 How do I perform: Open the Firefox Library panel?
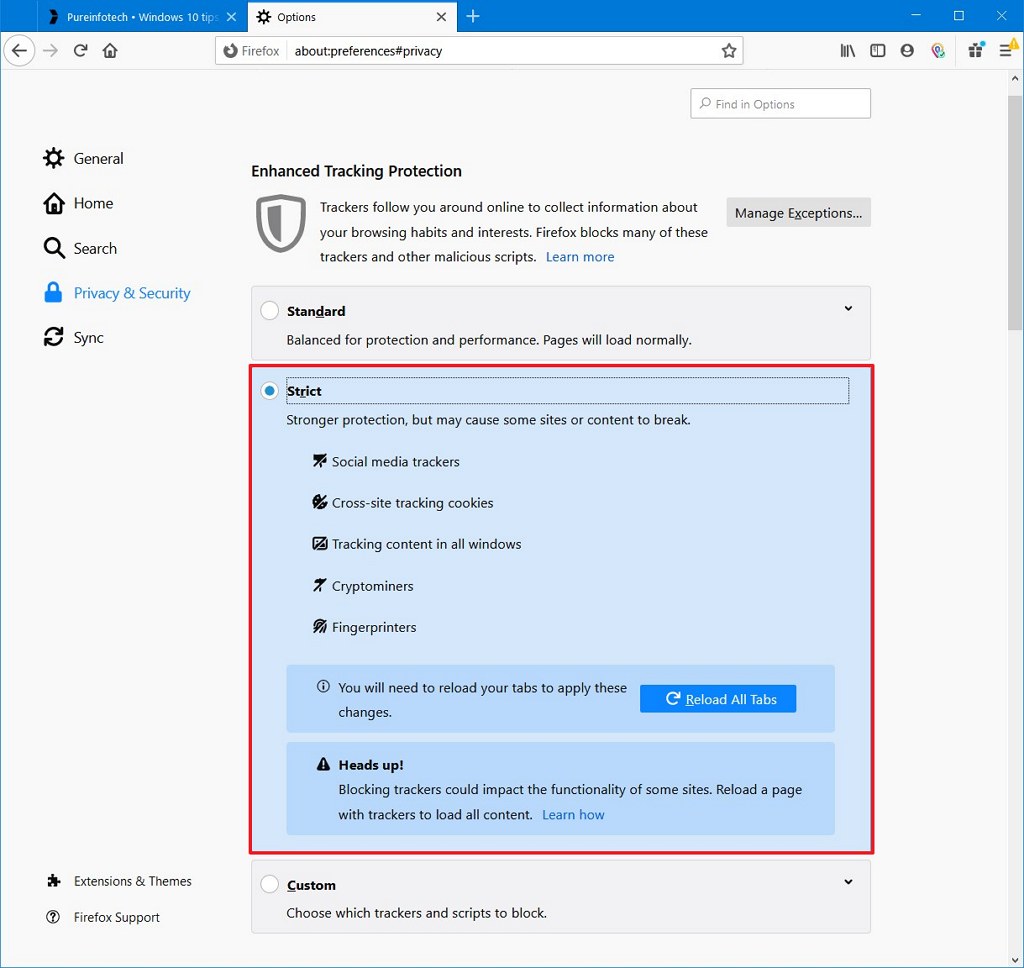847,50
